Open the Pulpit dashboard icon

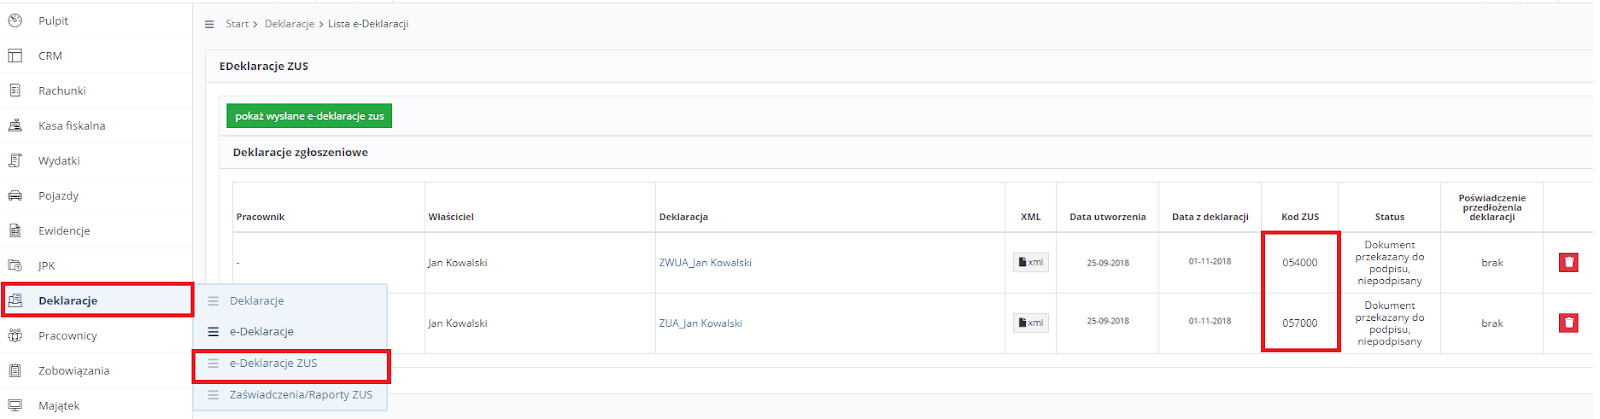pos(15,21)
